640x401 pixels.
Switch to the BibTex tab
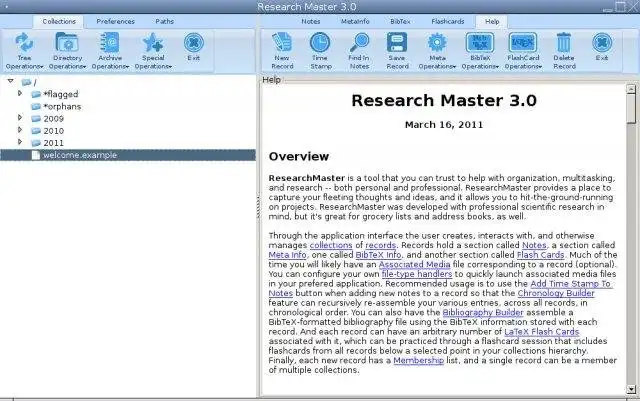[400, 22]
